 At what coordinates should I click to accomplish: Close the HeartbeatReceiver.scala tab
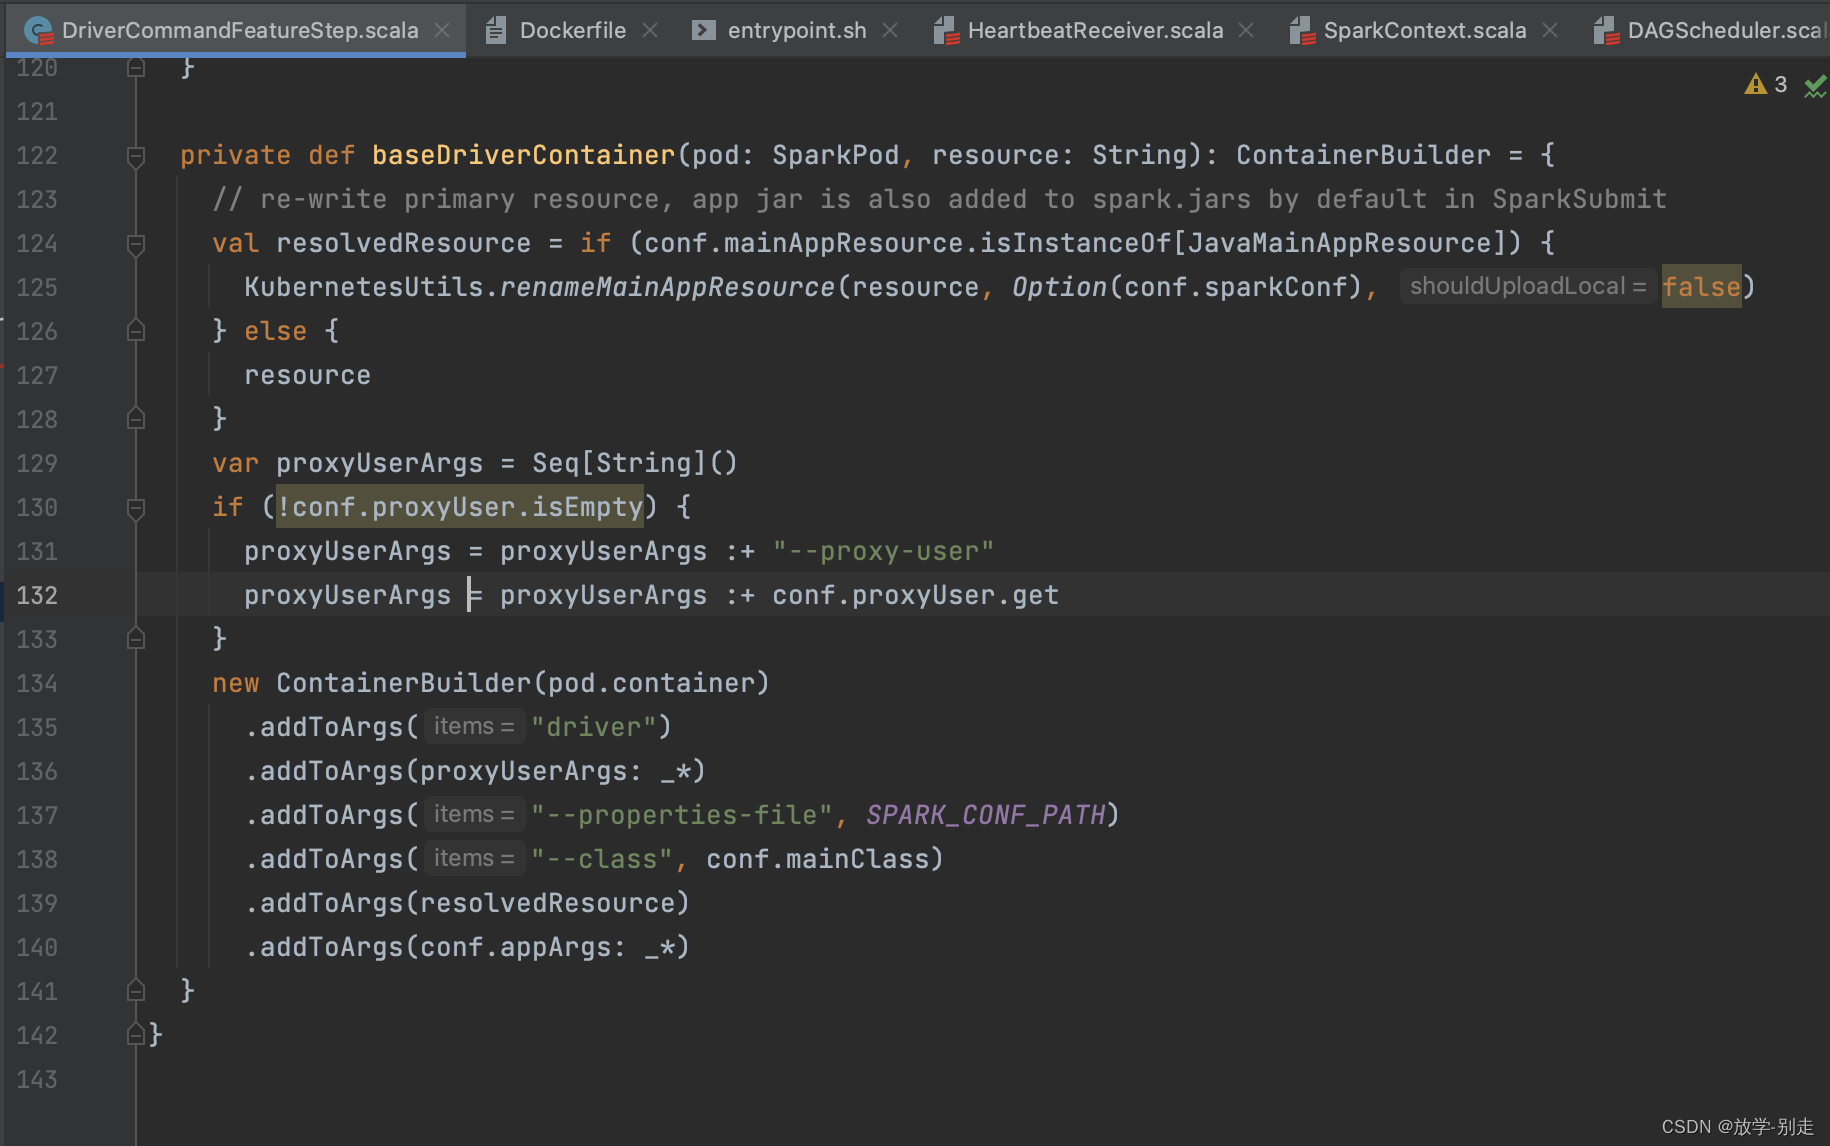tap(1246, 30)
